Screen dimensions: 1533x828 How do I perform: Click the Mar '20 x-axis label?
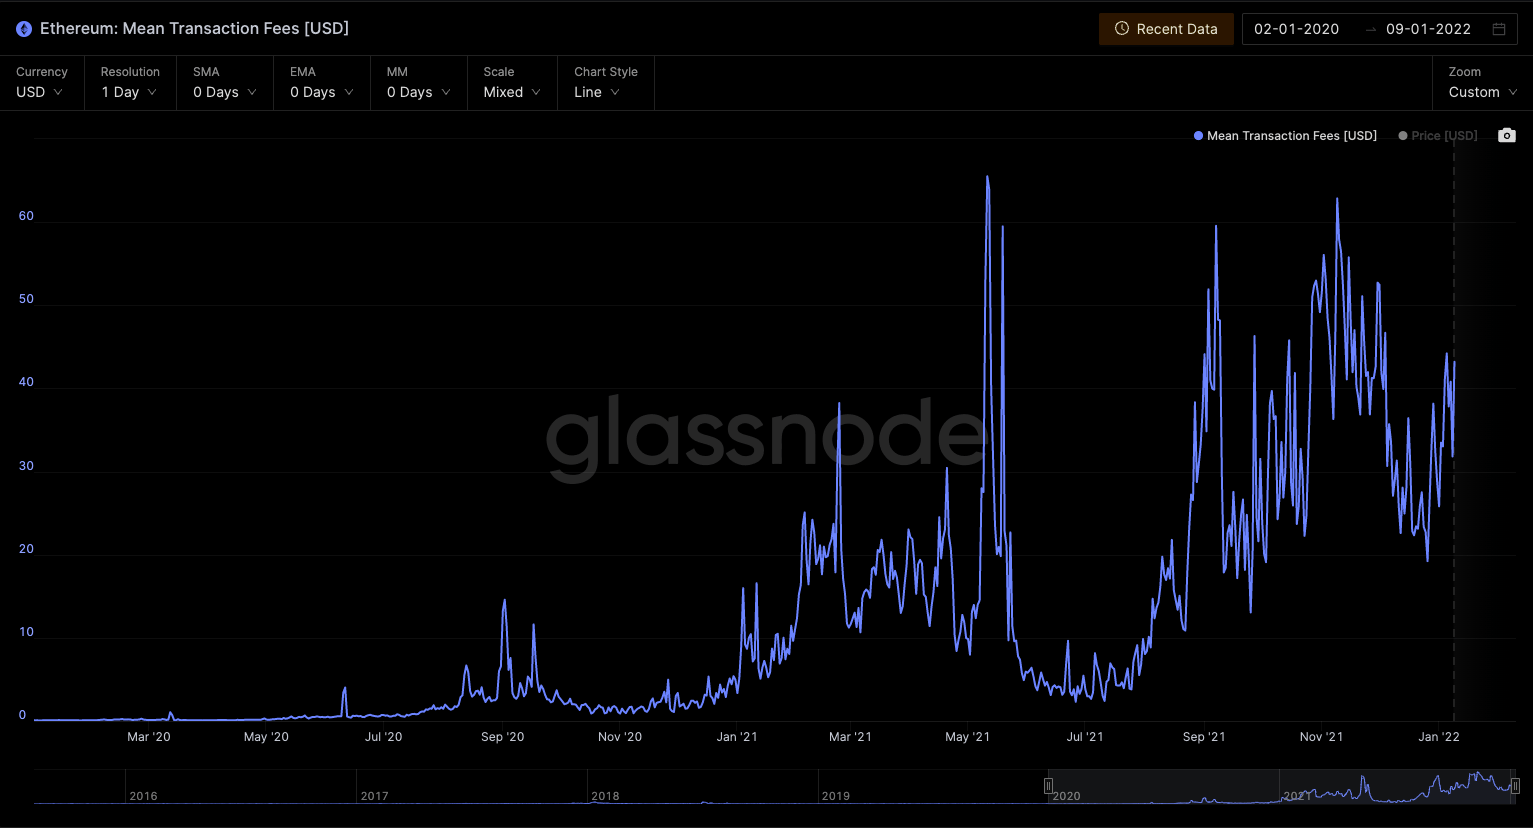[149, 737]
